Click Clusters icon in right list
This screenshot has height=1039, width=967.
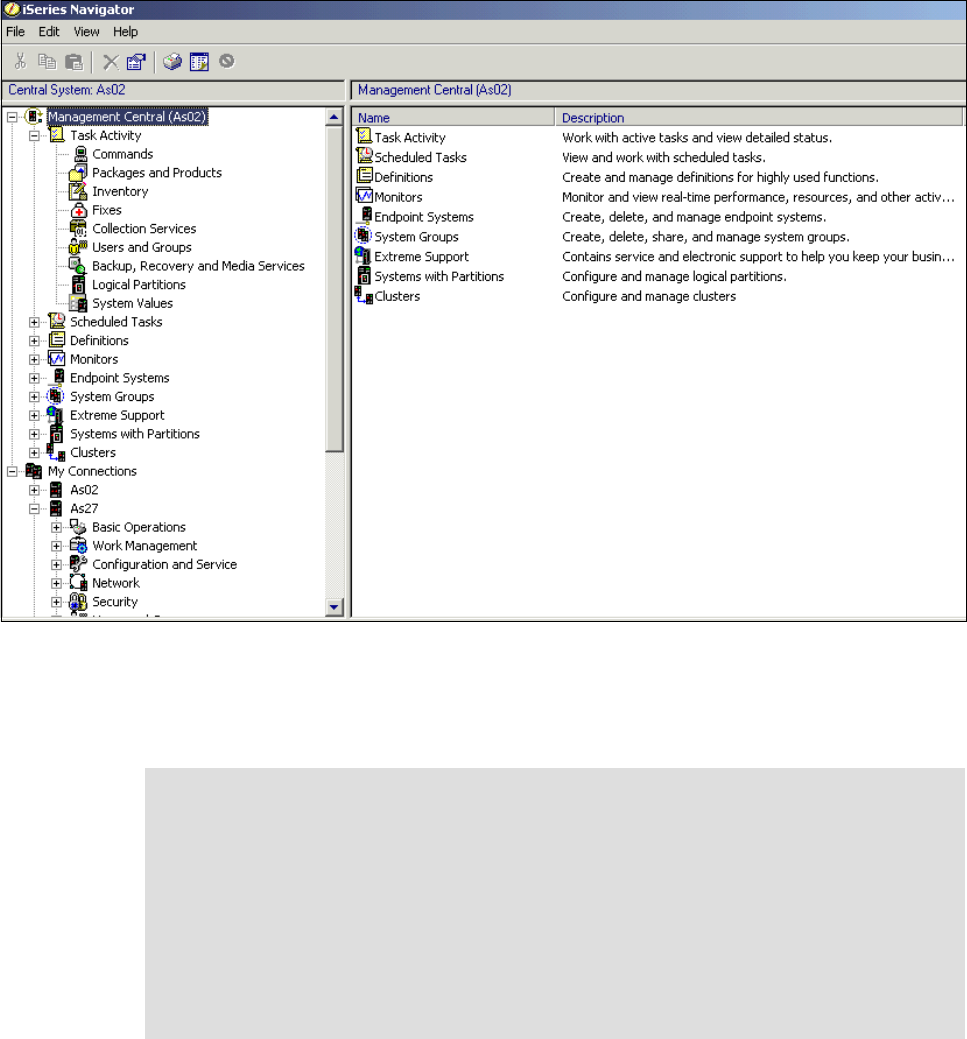pyautogui.click(x=363, y=295)
